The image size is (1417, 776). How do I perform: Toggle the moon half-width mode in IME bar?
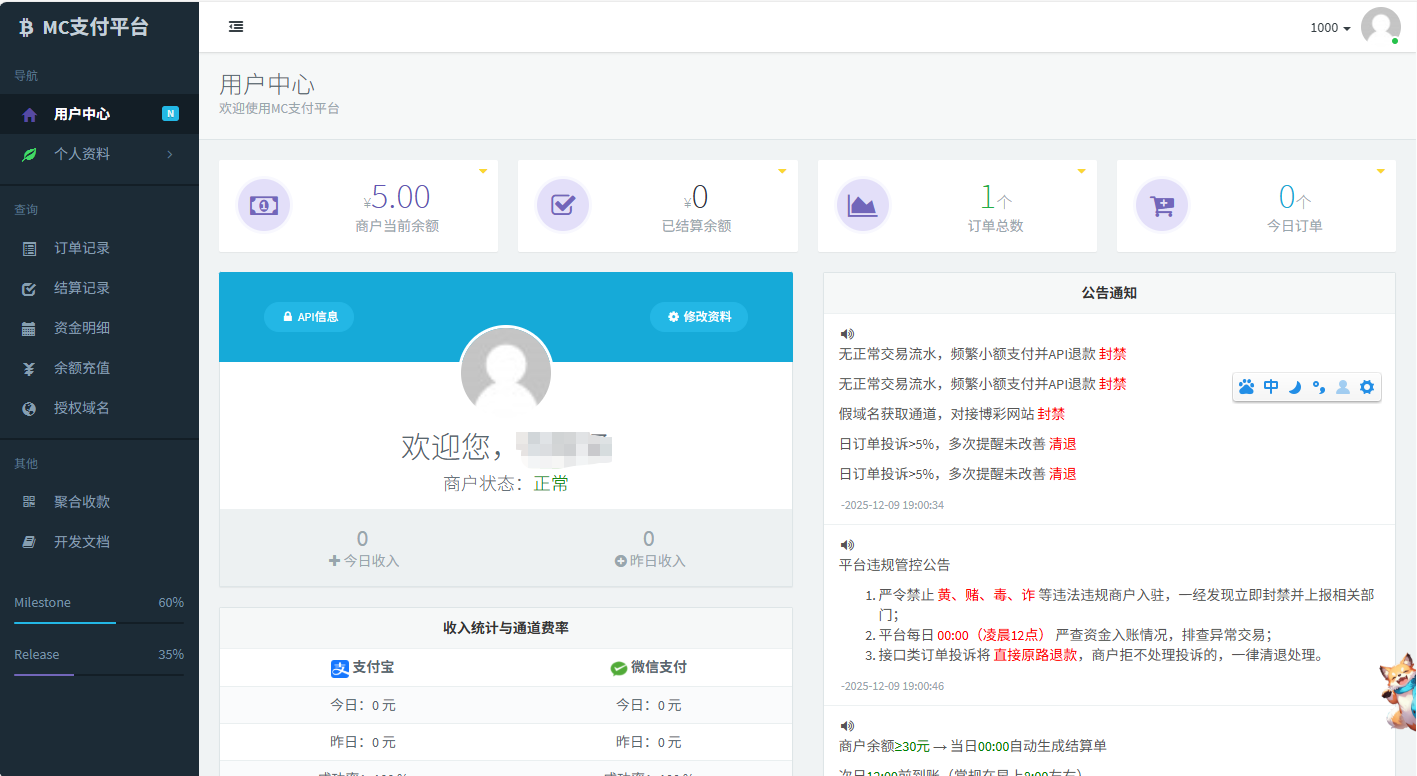point(1295,387)
